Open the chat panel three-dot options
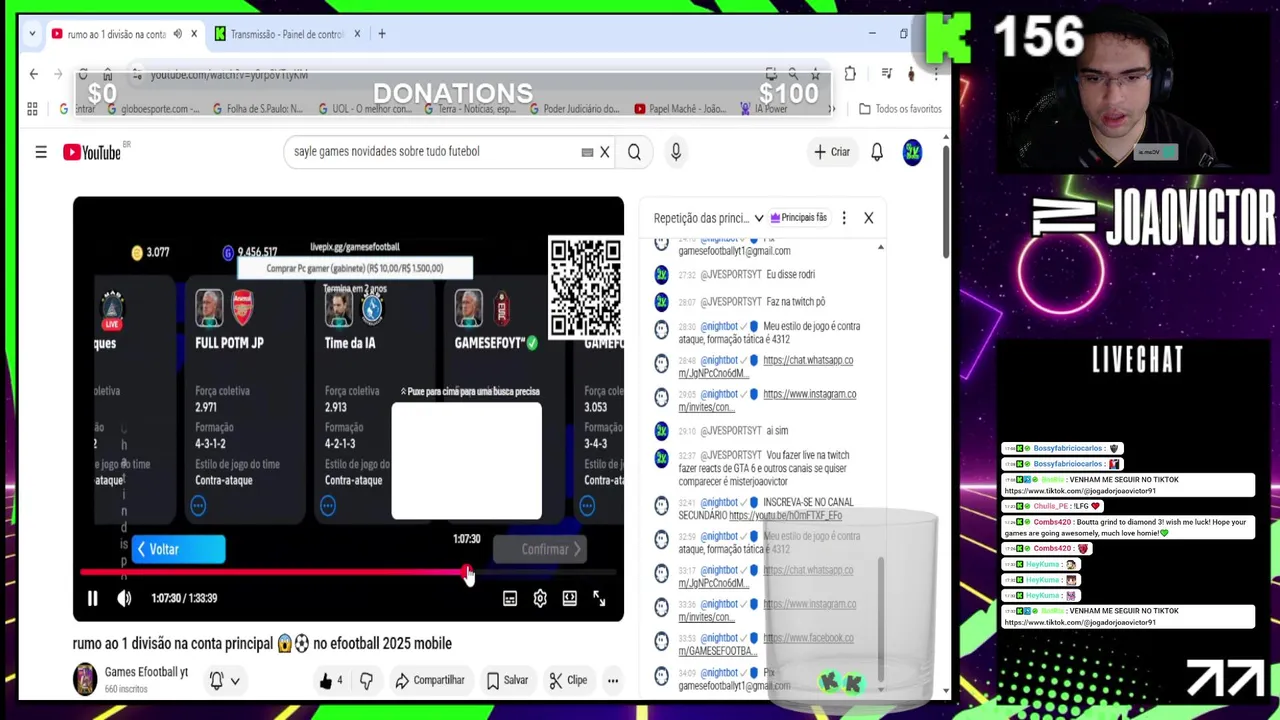The image size is (1280, 720). (x=844, y=218)
